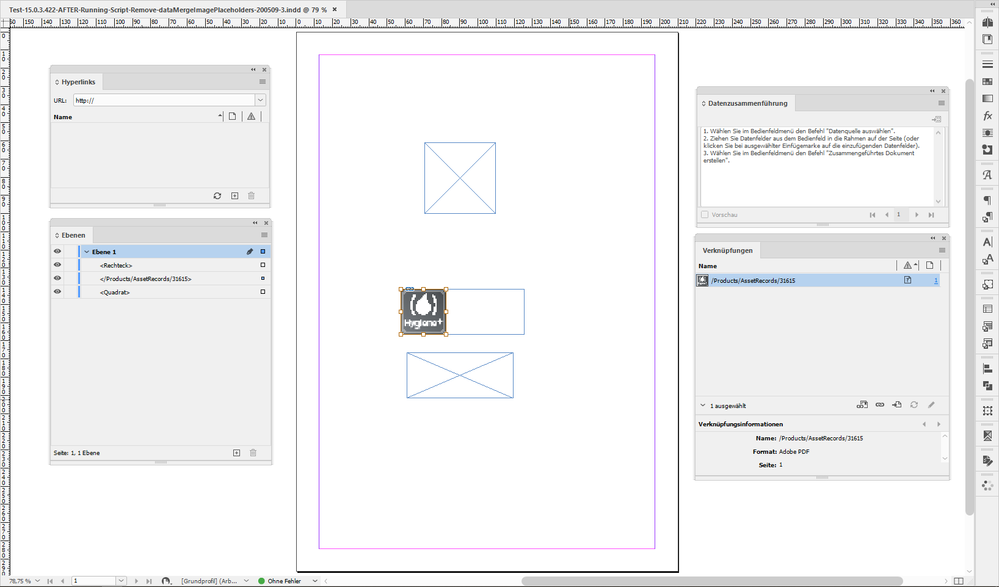Open Pages panel icon in dock
The image size is (999, 587).
click(988, 40)
